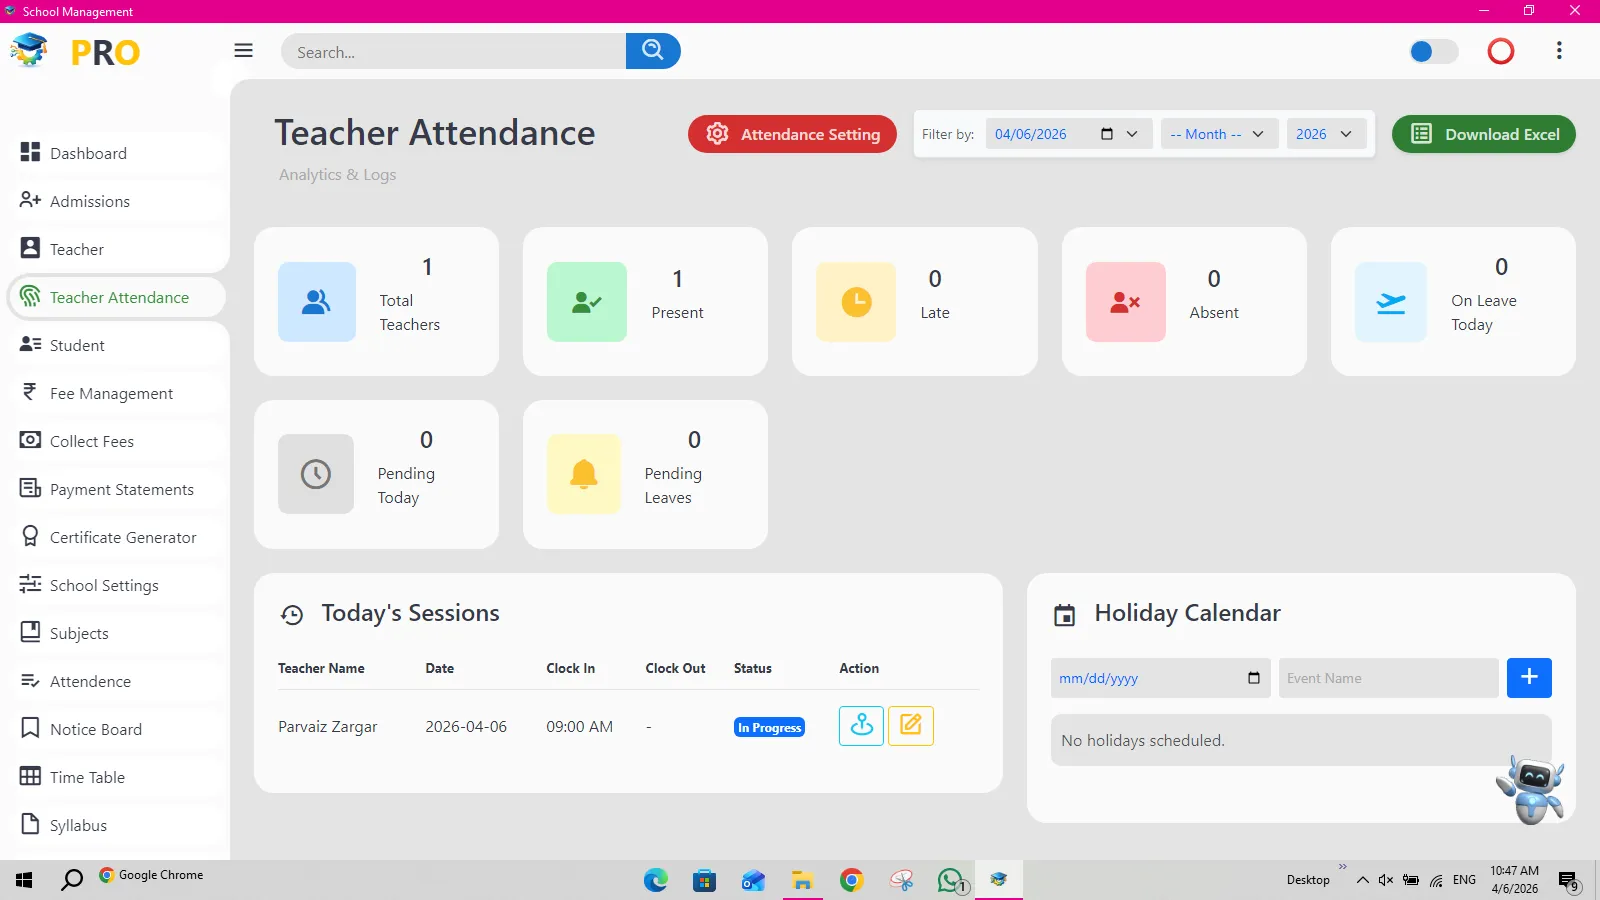This screenshot has height=900, width=1600.
Task: Click the Absent red person-x icon
Action: pos(1126,302)
